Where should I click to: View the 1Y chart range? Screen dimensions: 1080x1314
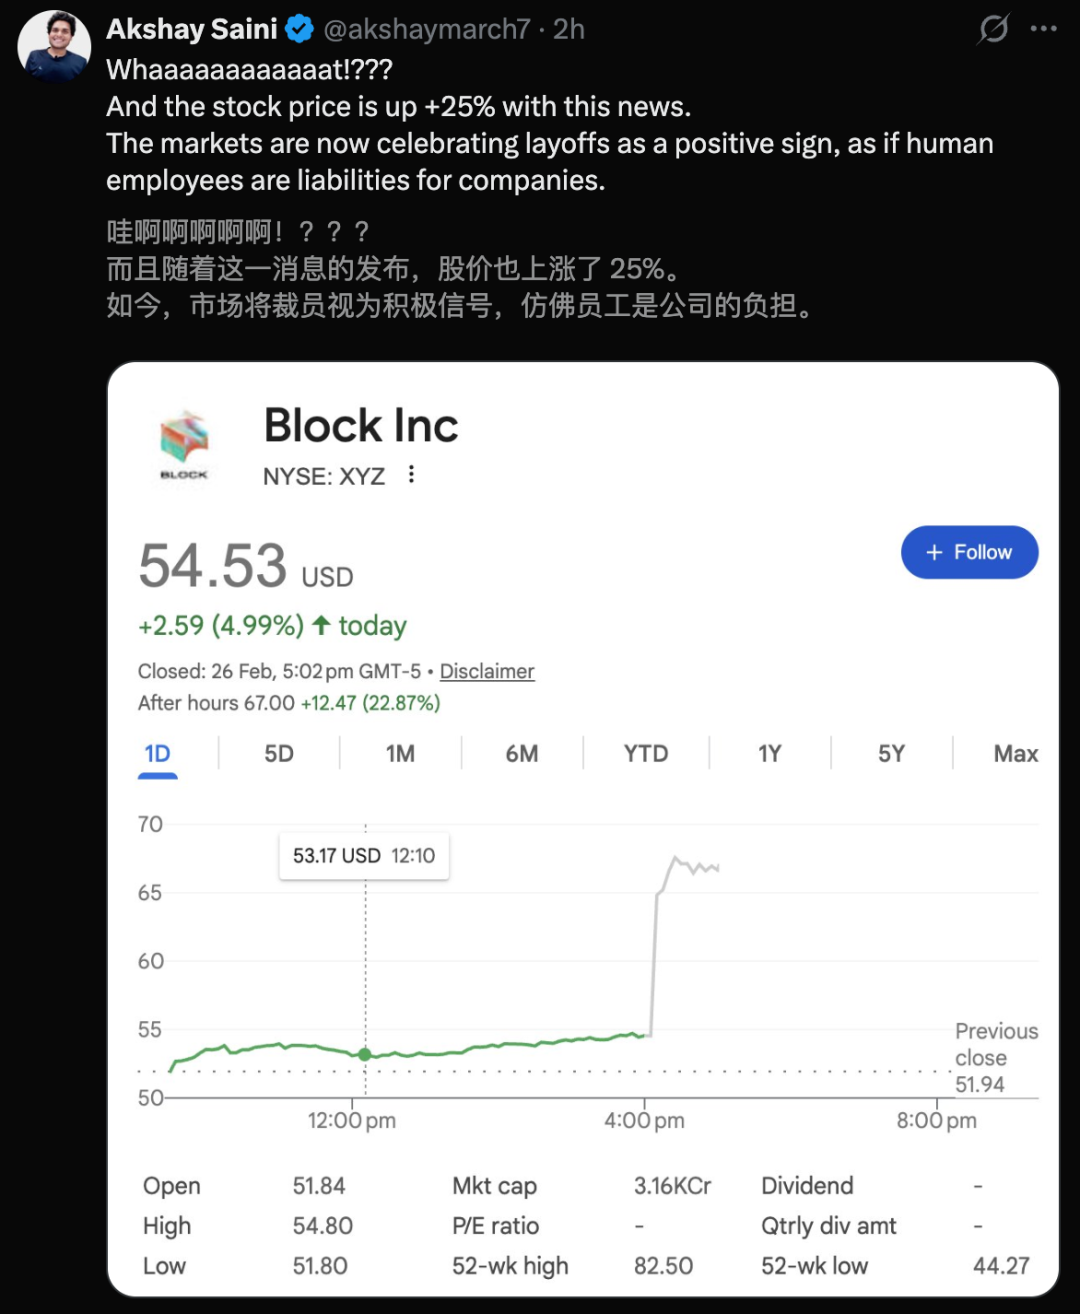coord(769,754)
